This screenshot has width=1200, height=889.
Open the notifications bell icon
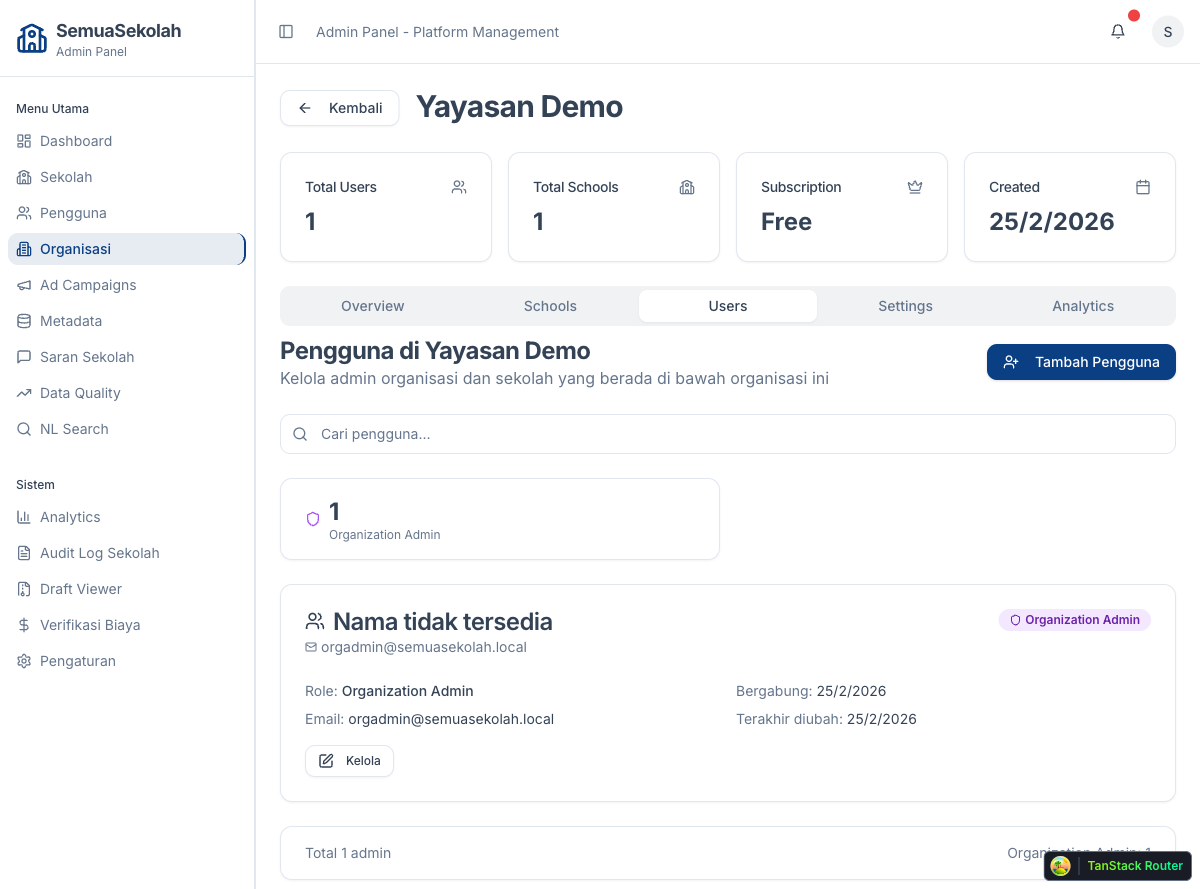(1117, 31)
